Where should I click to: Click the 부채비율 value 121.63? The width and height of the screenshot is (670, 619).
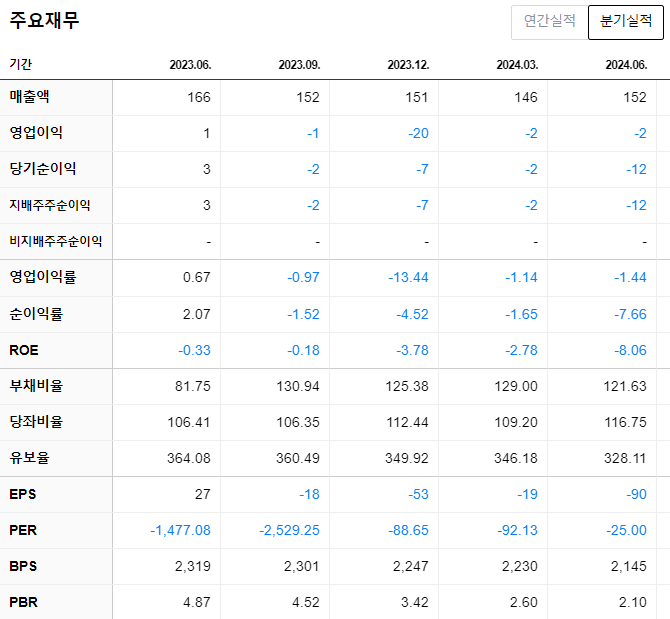[625, 386]
